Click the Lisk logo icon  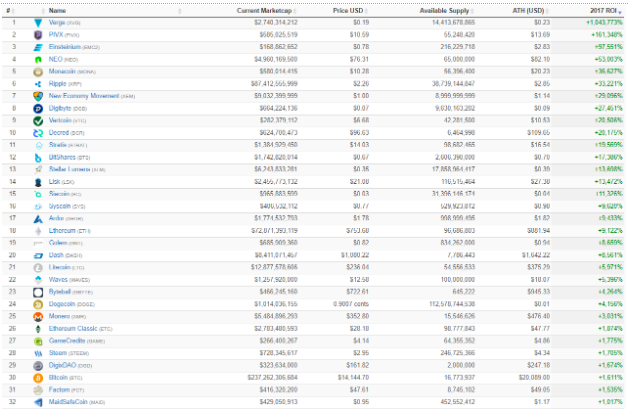tap(38, 182)
